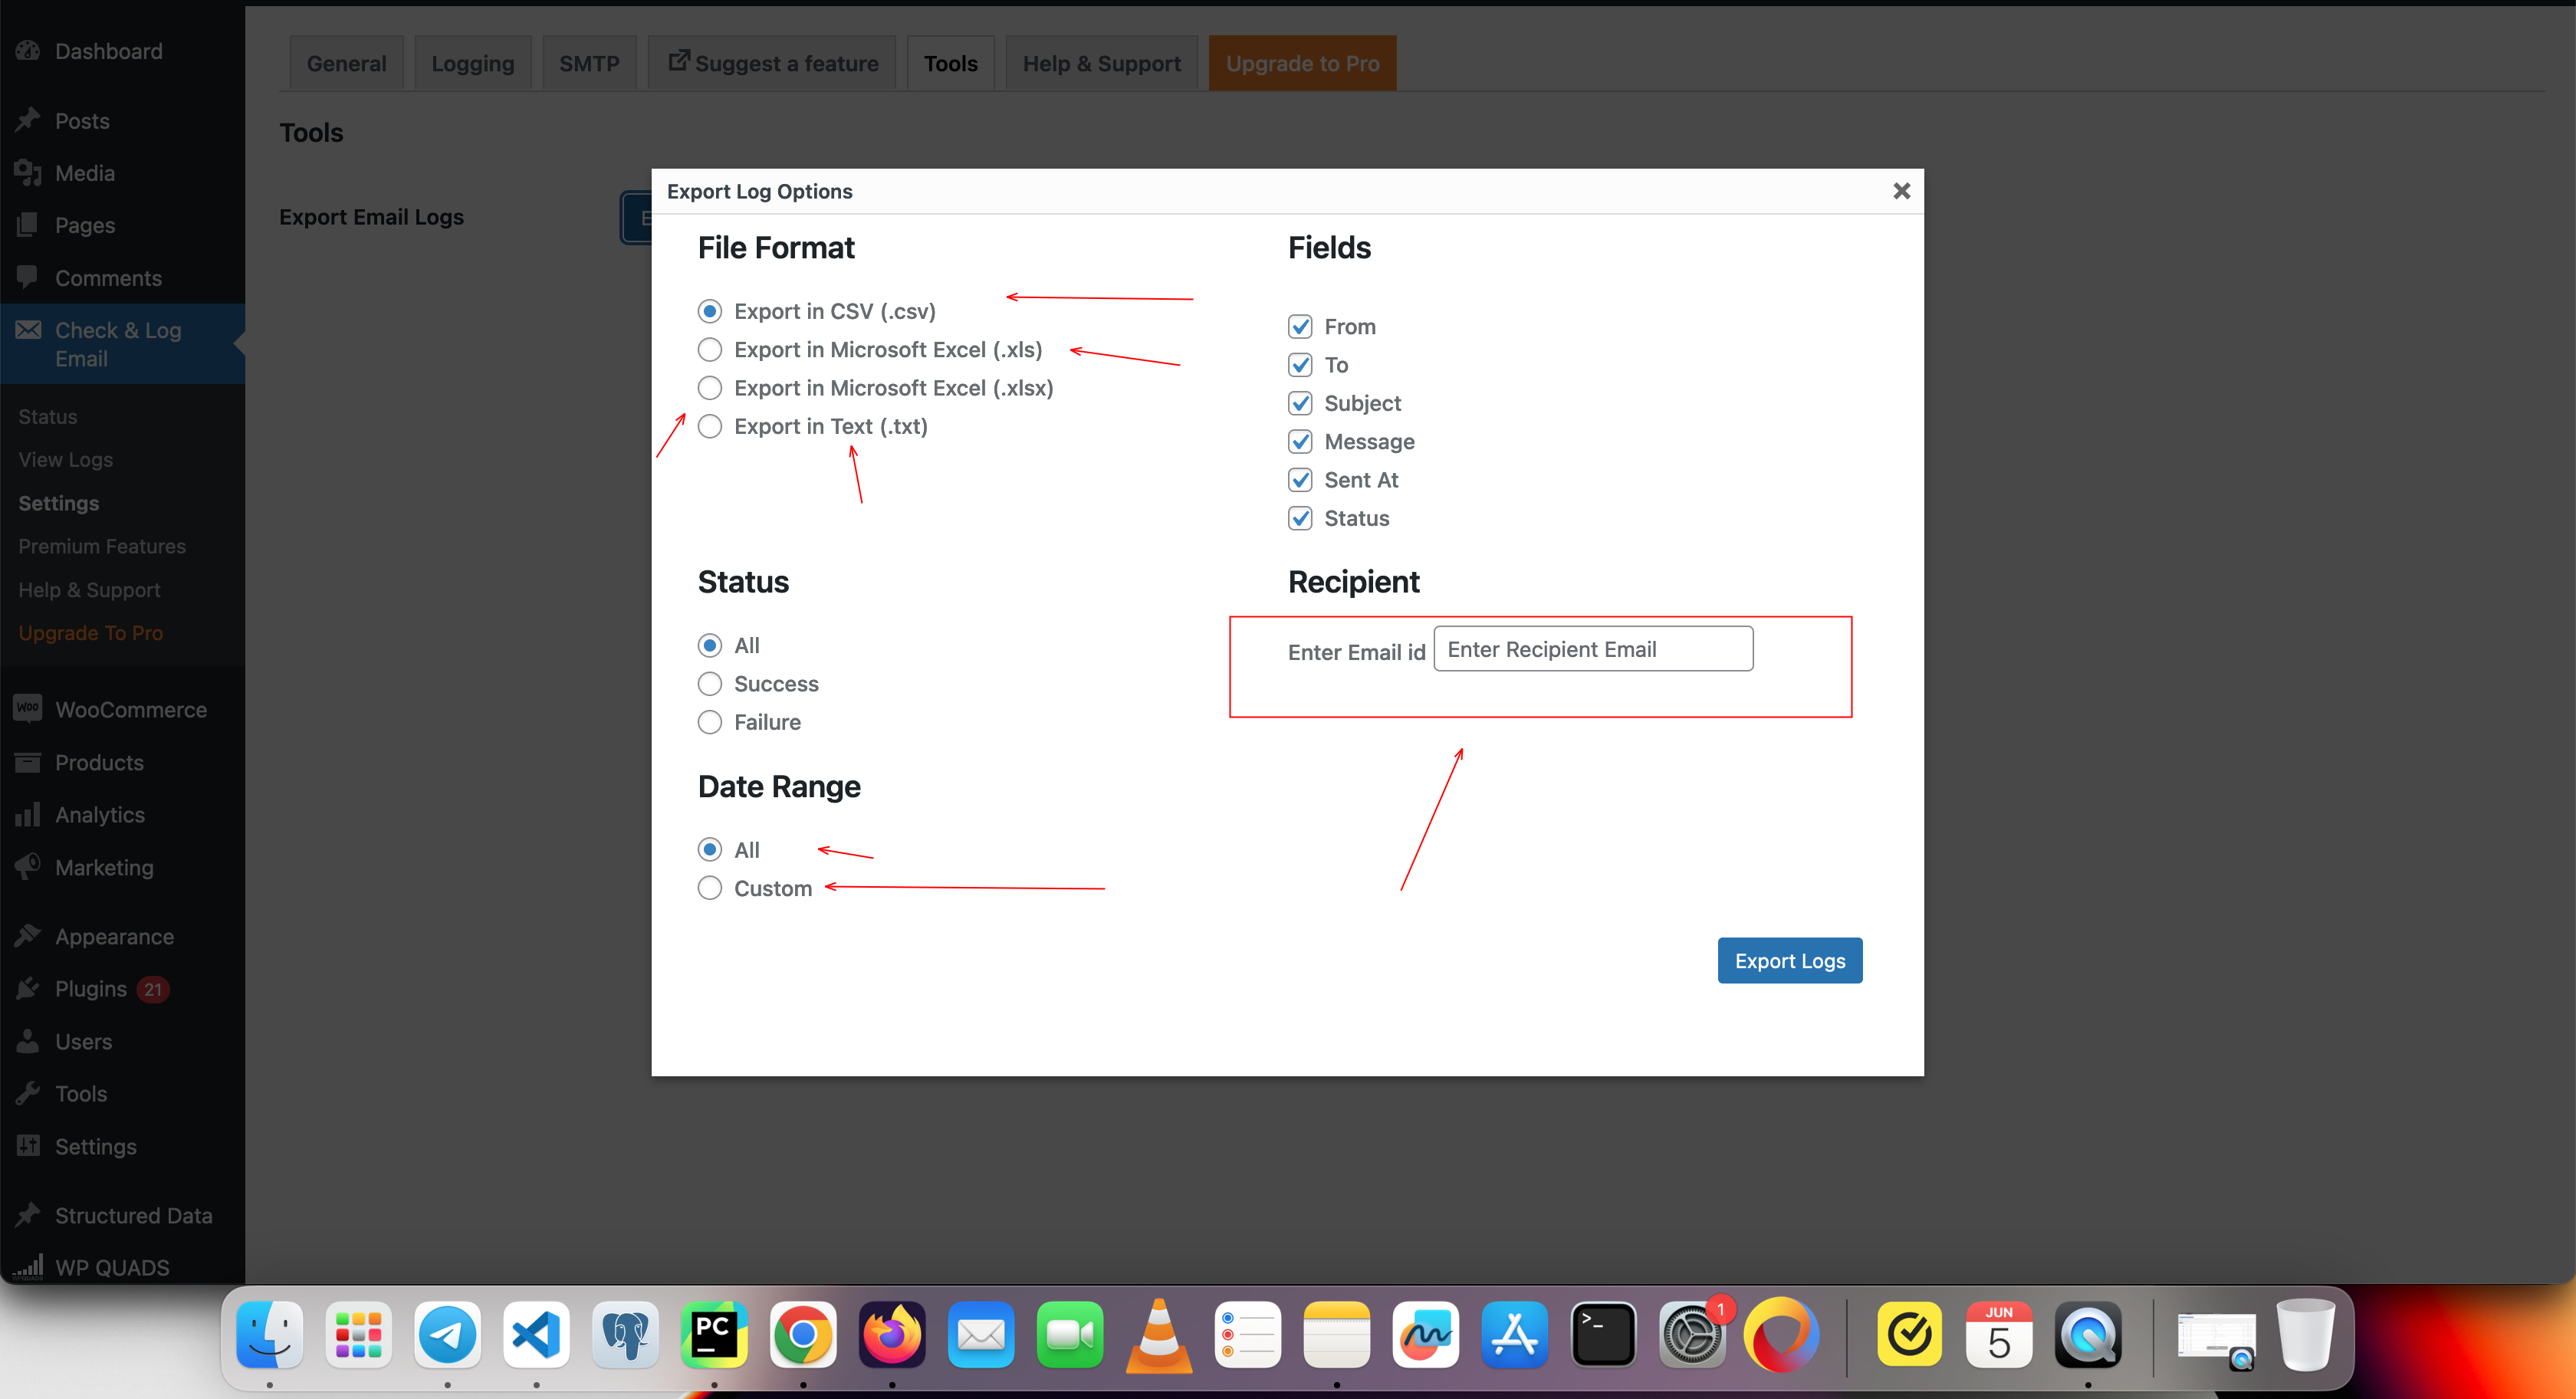Image resolution: width=2576 pixels, height=1399 pixels.
Task: Open the SMTP tab
Action: click(x=589, y=63)
